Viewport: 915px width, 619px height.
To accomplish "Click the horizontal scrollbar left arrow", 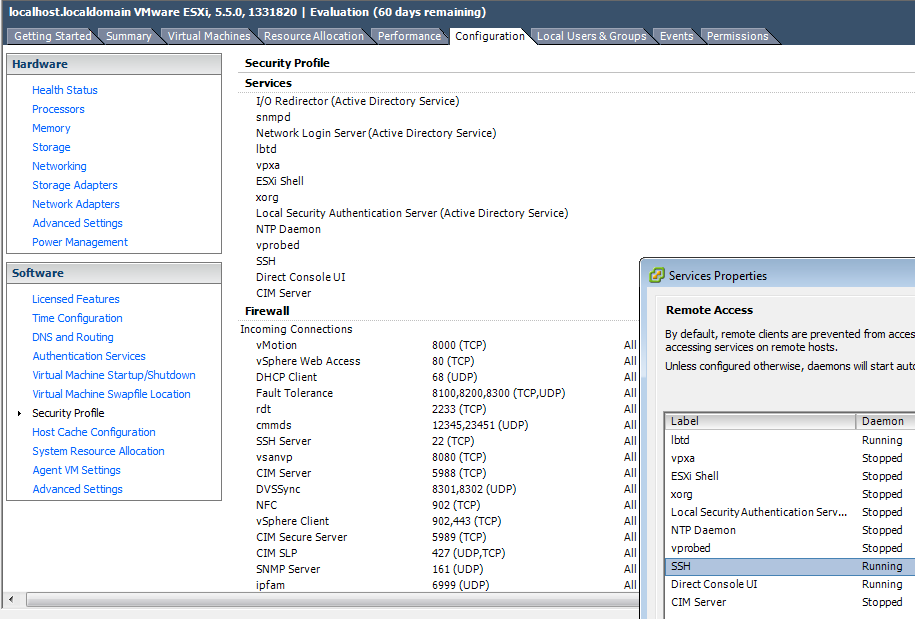I will click(x=12, y=600).
